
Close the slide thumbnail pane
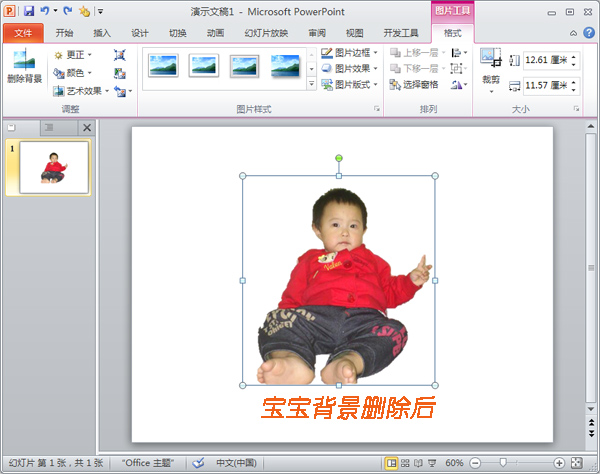pyautogui.click(x=87, y=127)
